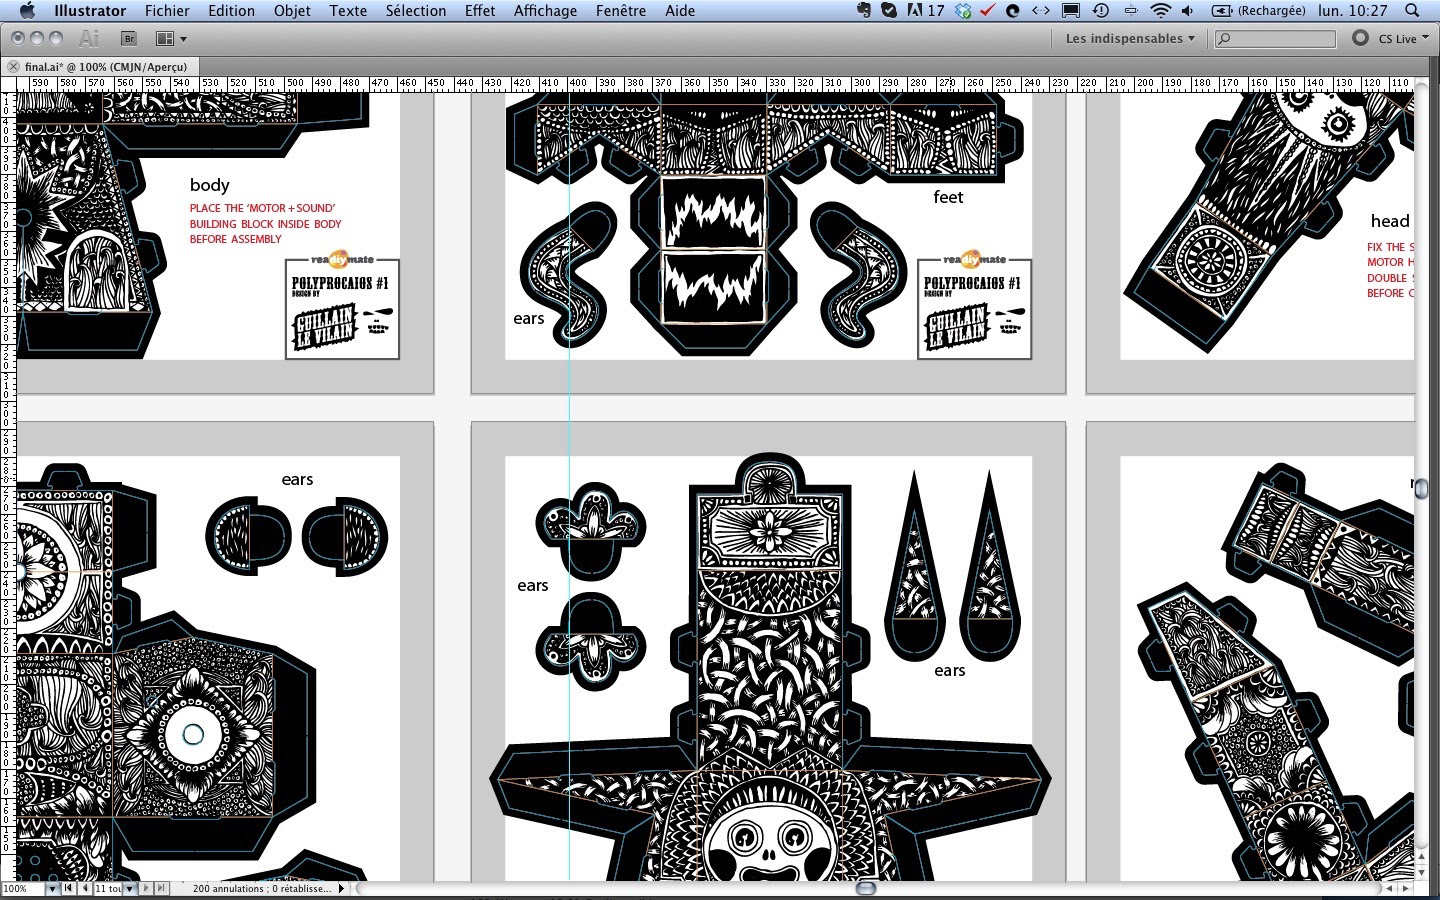Click the vertical scrollbar down arrow
Image resolution: width=1440 pixels, height=900 pixels.
1421,873
